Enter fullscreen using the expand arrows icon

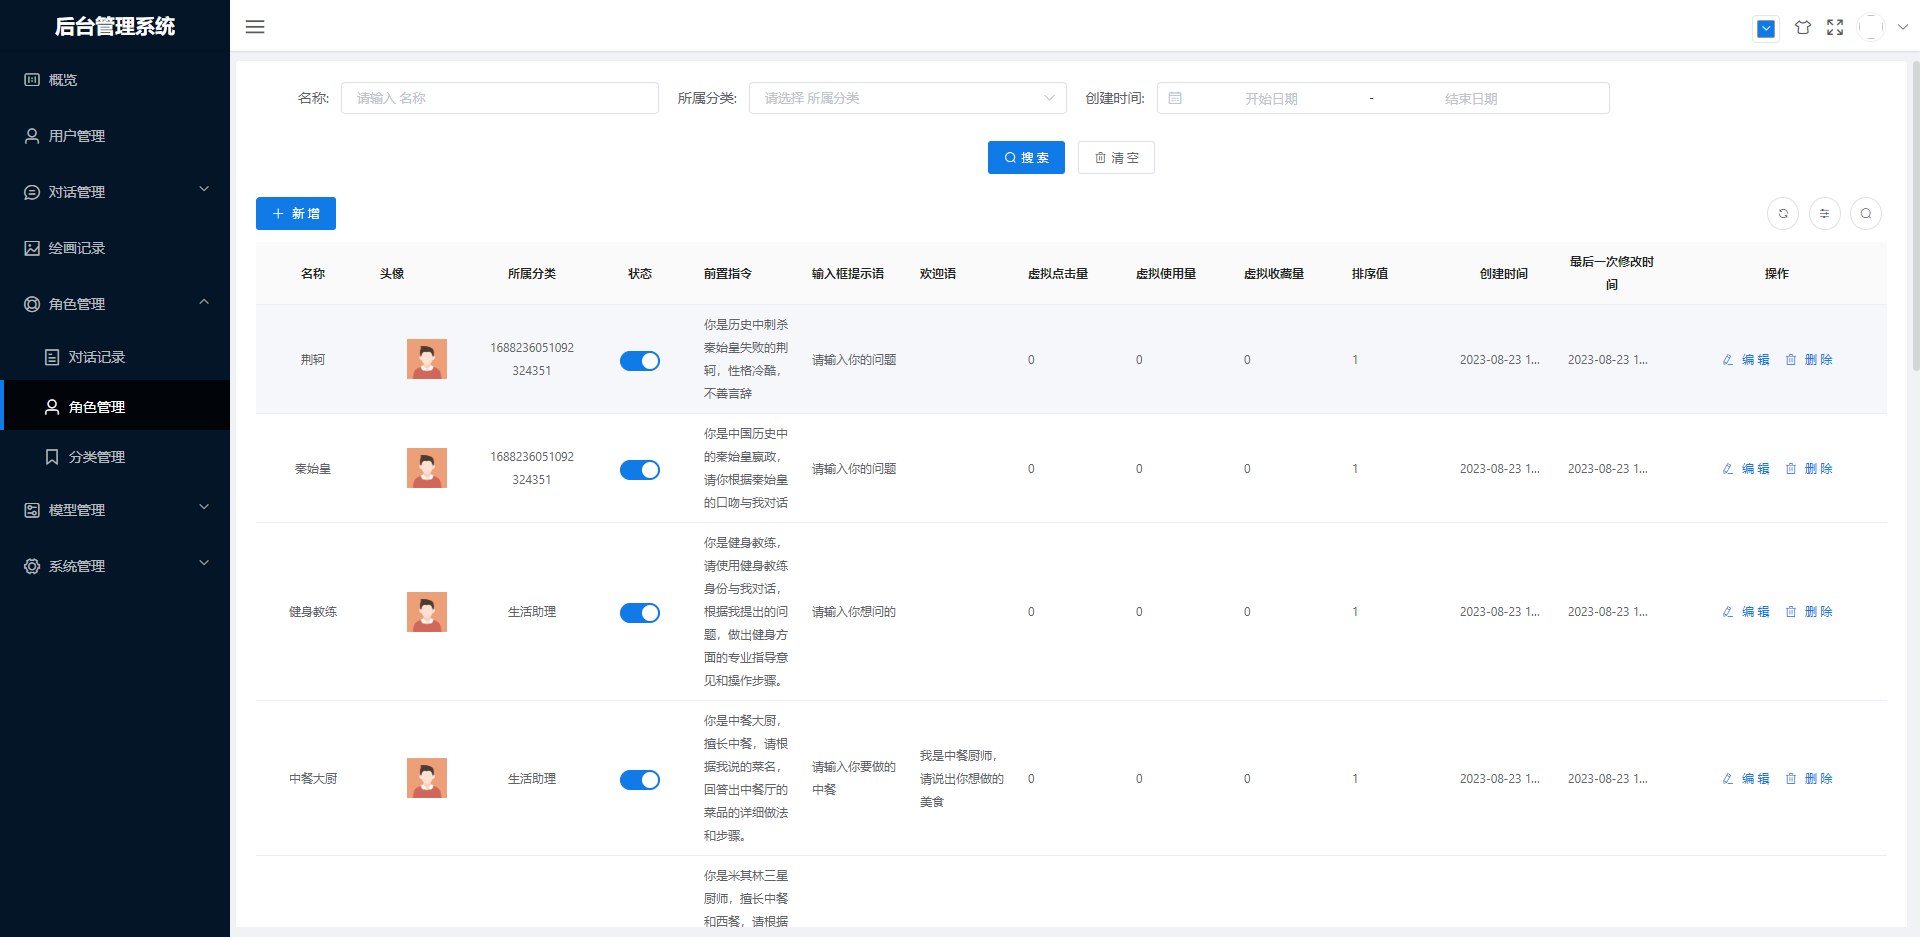tap(1836, 27)
